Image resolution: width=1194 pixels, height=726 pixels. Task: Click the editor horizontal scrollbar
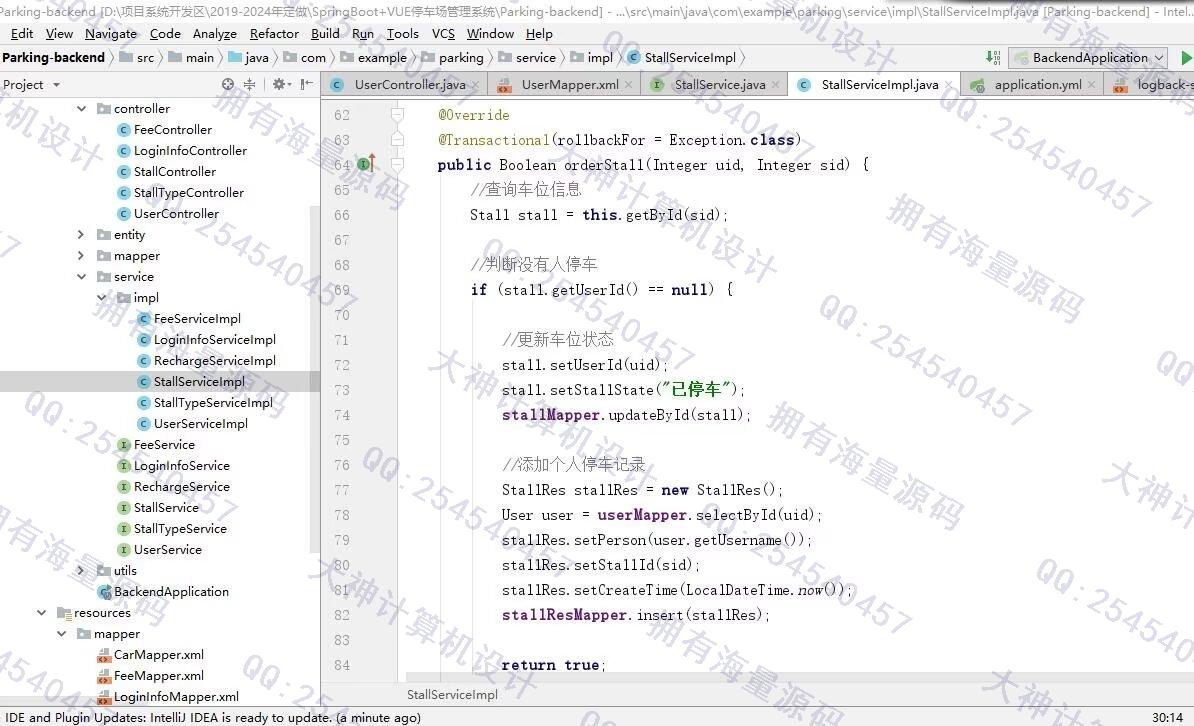800,676
